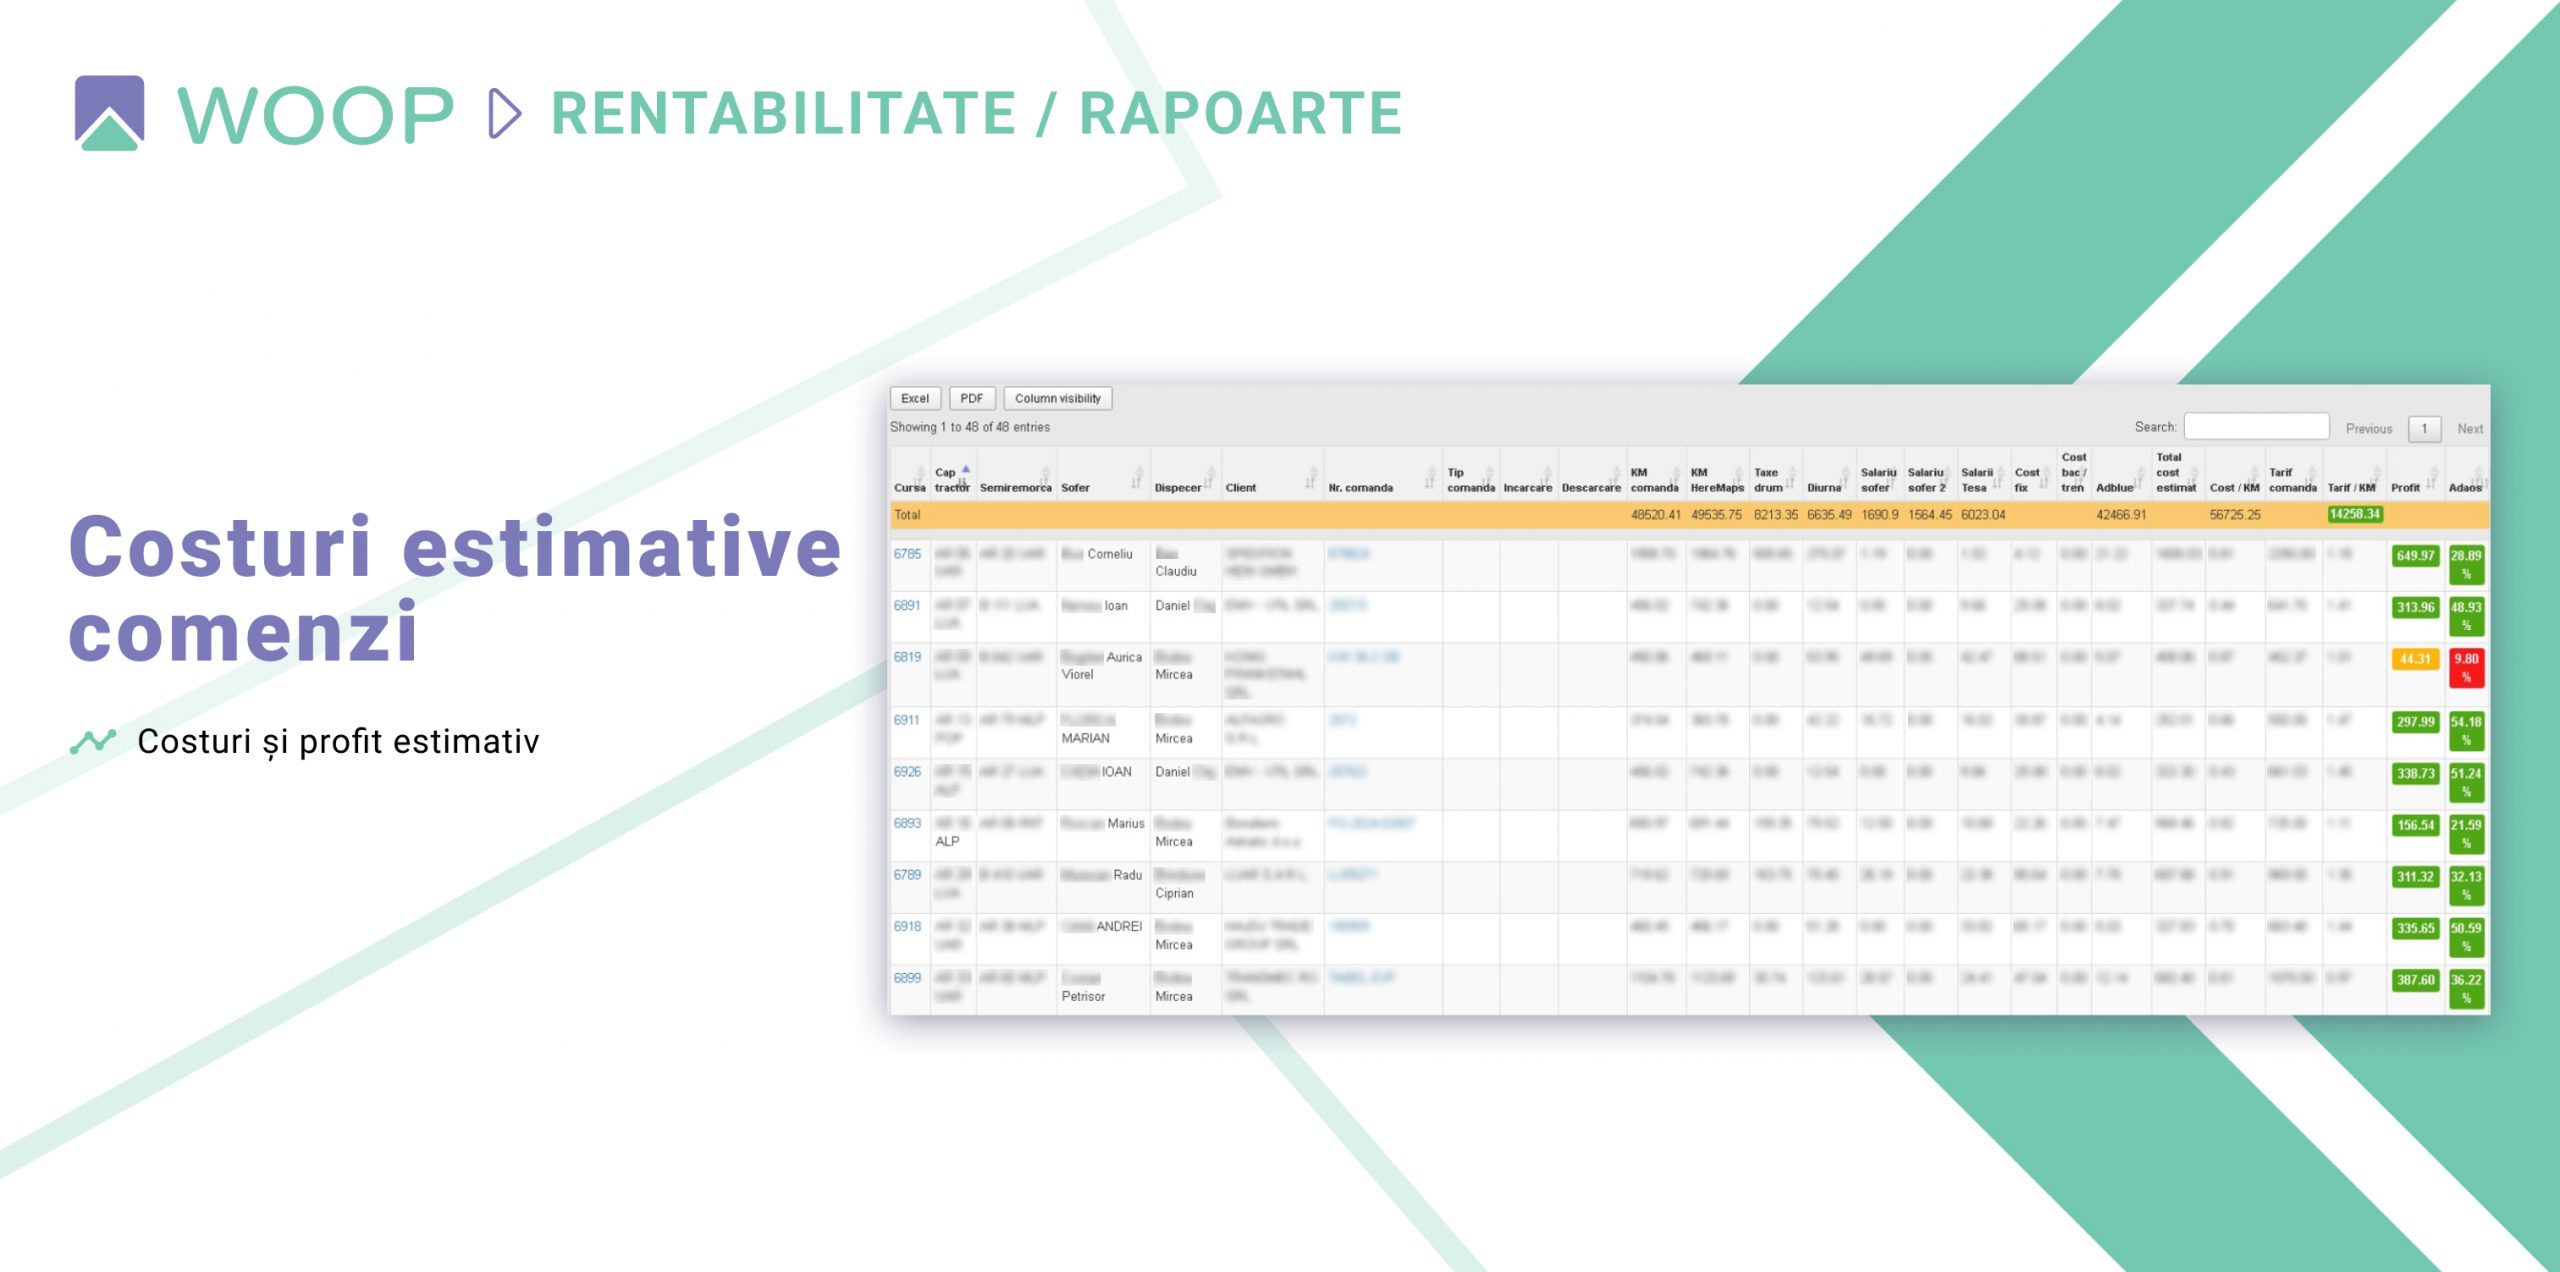
Task: Open cursa link 6891
Action: [x=907, y=606]
